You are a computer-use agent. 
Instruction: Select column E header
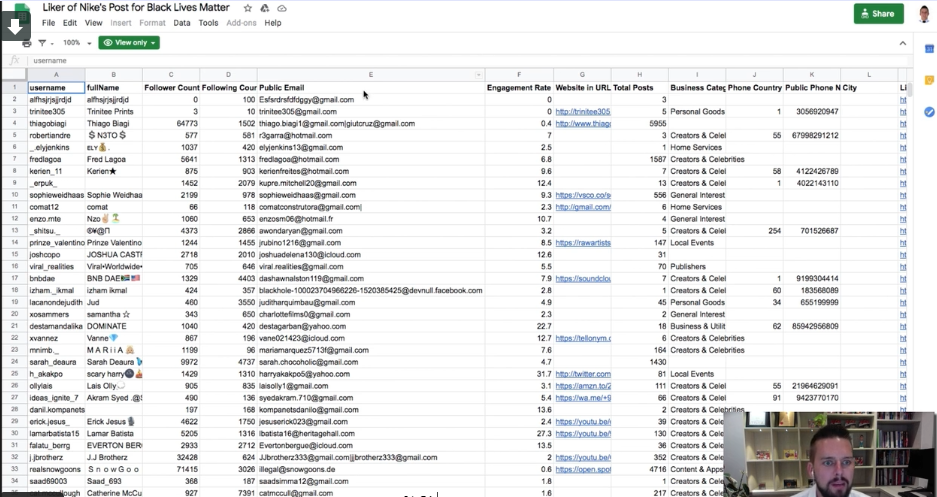pyautogui.click(x=370, y=75)
